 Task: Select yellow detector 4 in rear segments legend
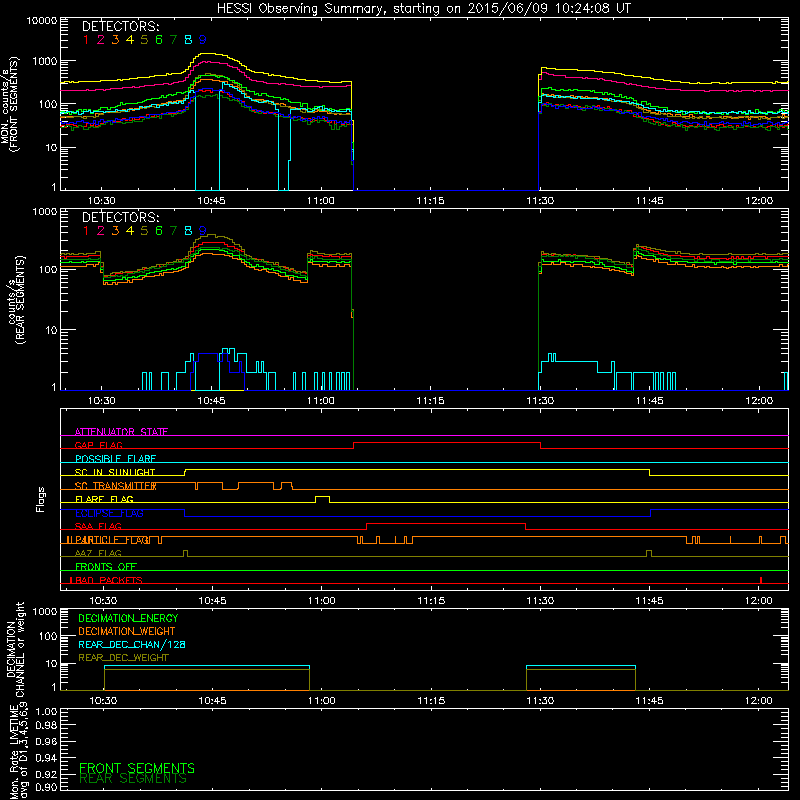click(130, 231)
